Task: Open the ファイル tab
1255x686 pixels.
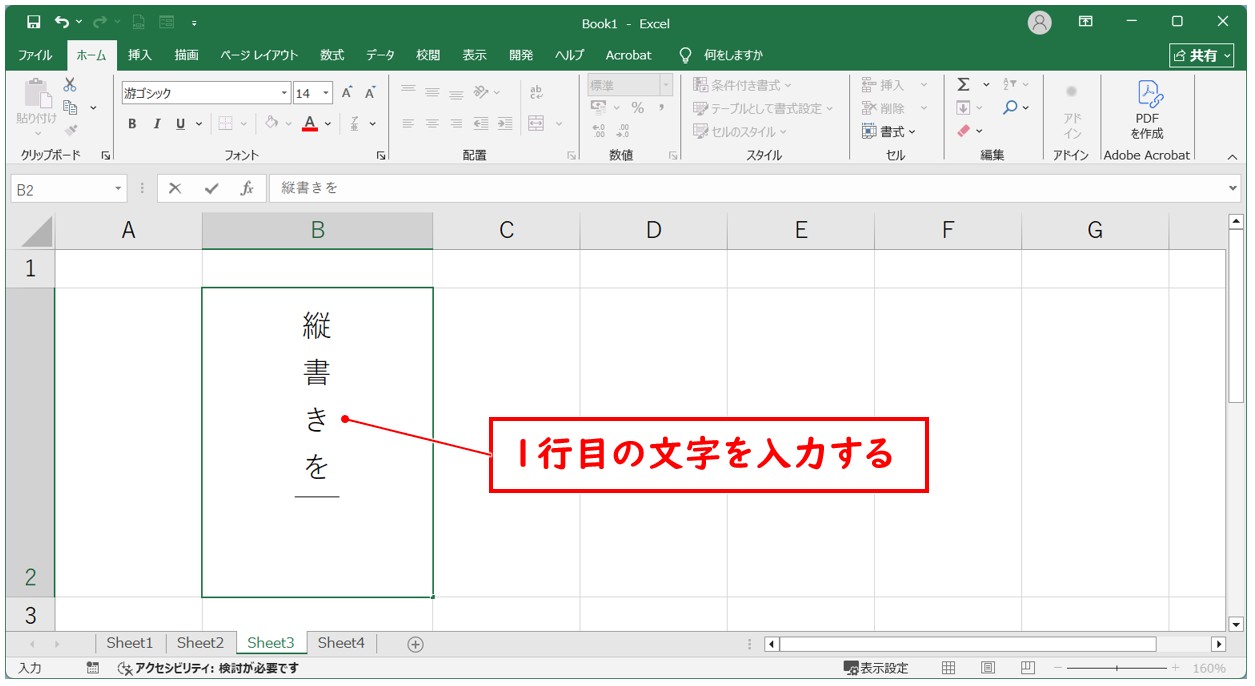Action: [x=35, y=55]
